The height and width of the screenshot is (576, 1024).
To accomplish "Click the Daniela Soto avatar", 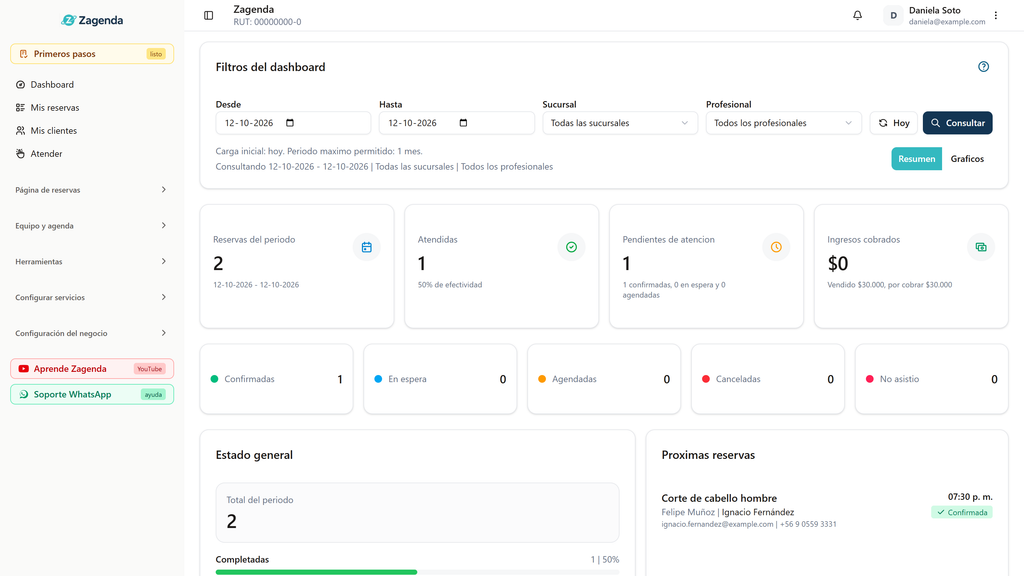I will click(x=893, y=15).
